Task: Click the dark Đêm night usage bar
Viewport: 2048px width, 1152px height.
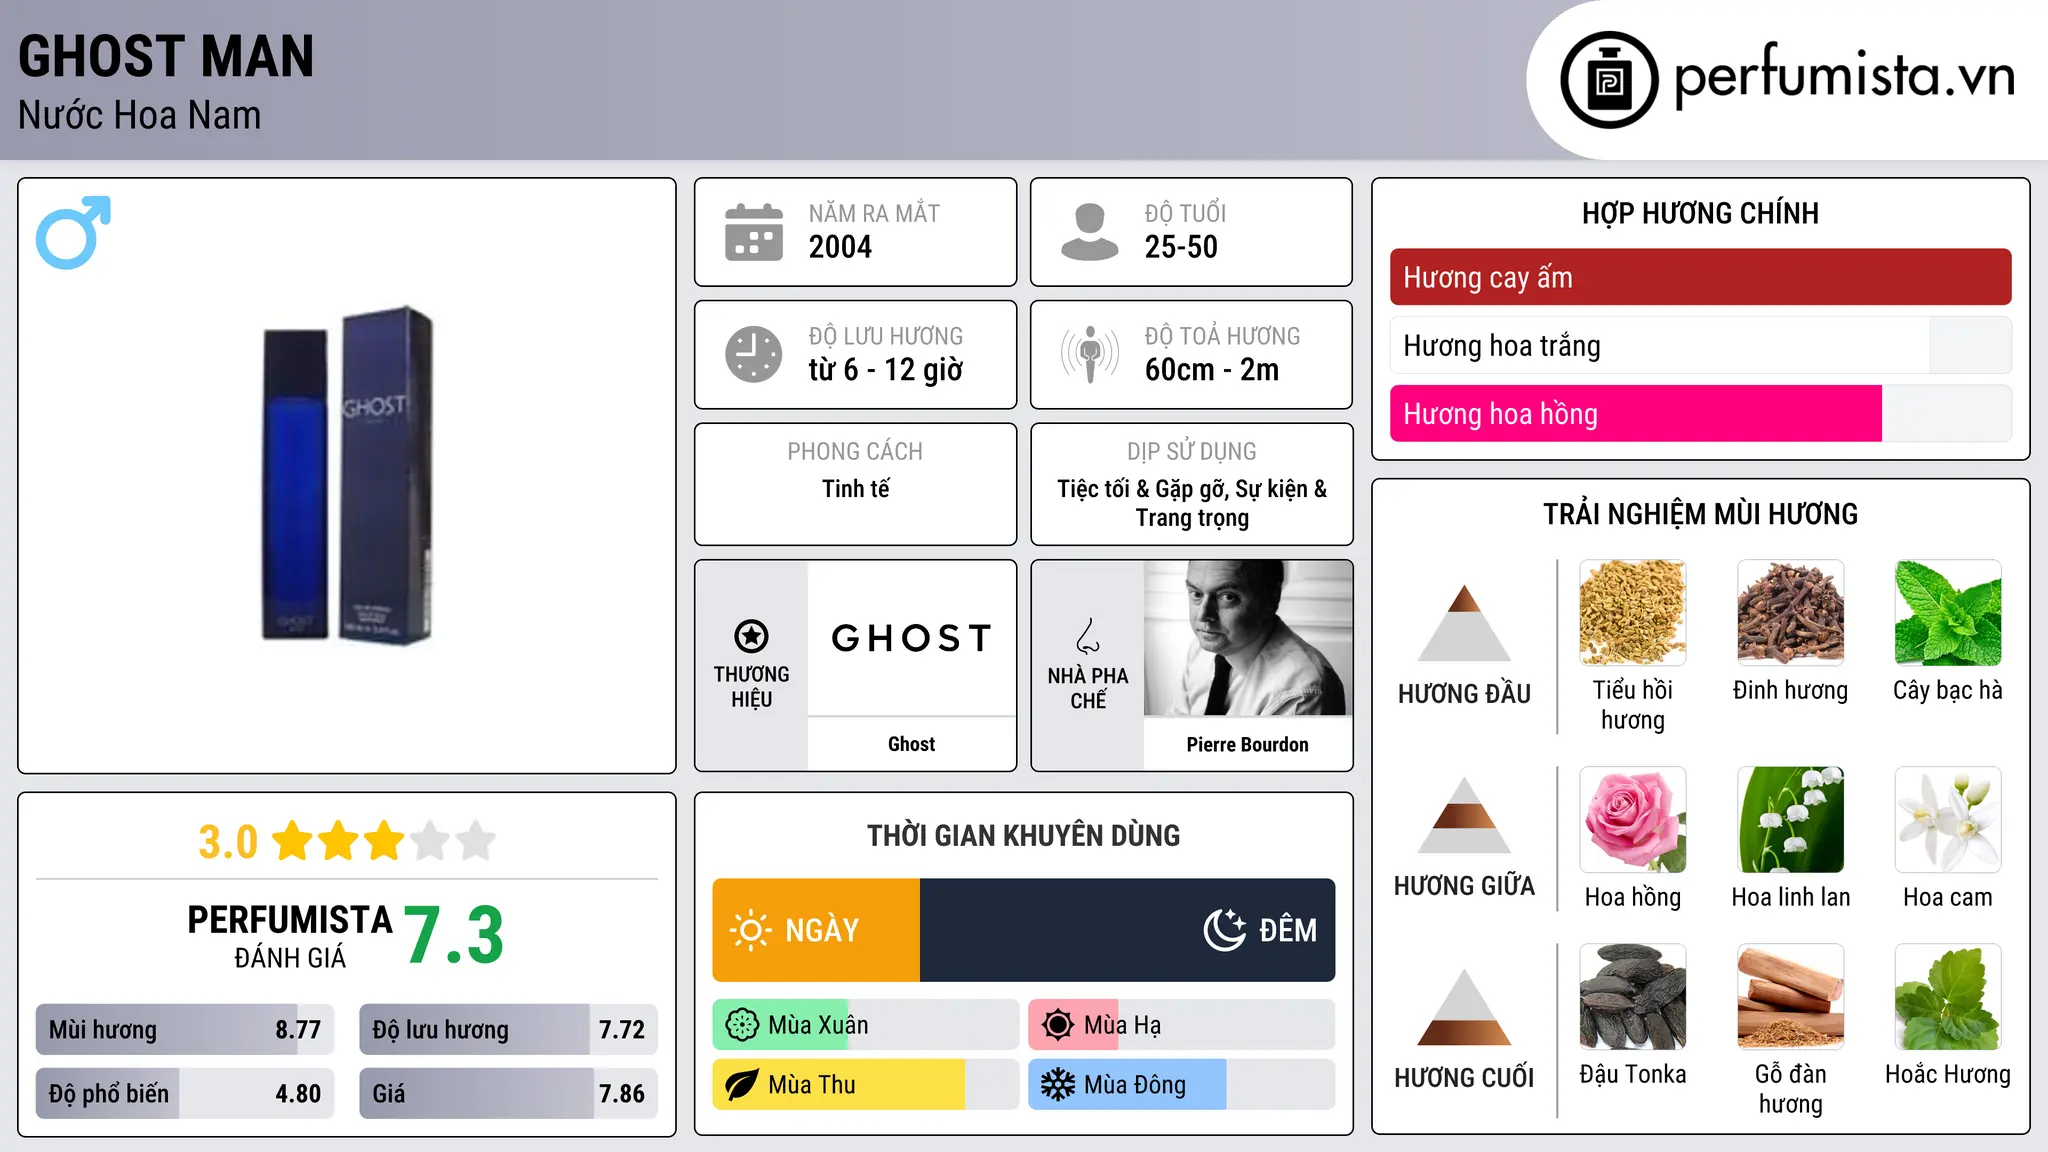Action: 1128,930
